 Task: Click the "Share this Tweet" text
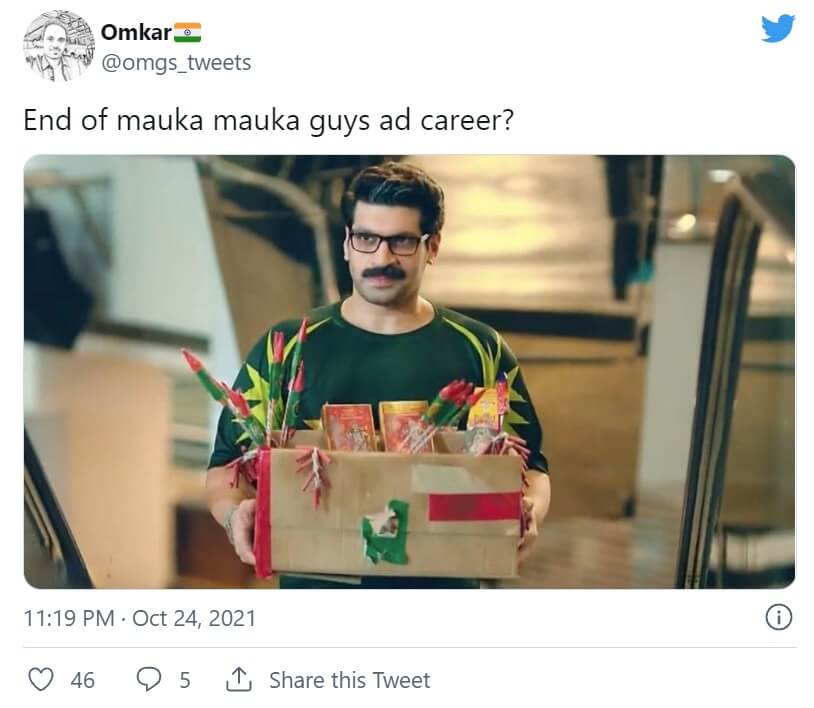pos(349,680)
